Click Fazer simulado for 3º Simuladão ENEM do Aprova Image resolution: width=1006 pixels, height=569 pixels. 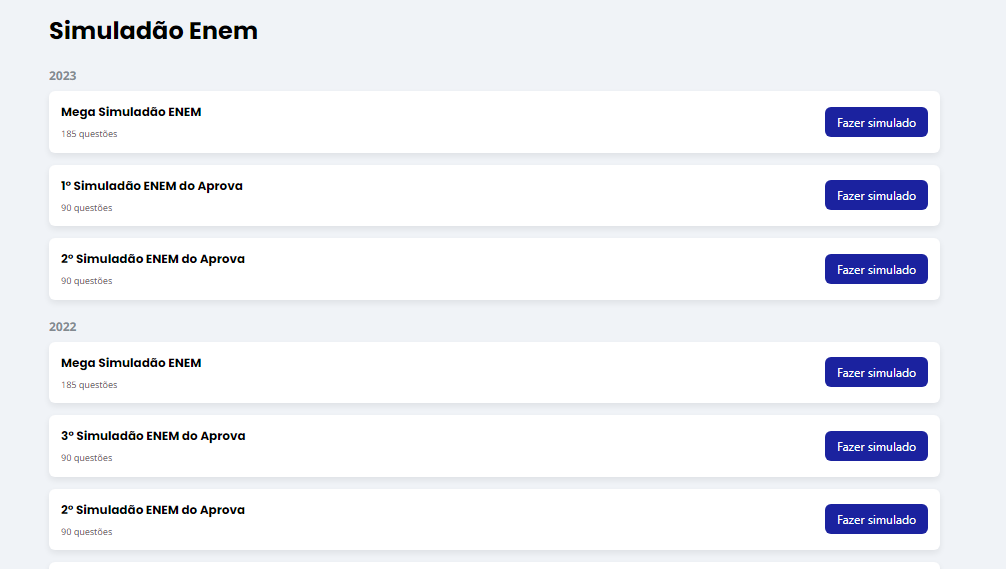tap(876, 446)
